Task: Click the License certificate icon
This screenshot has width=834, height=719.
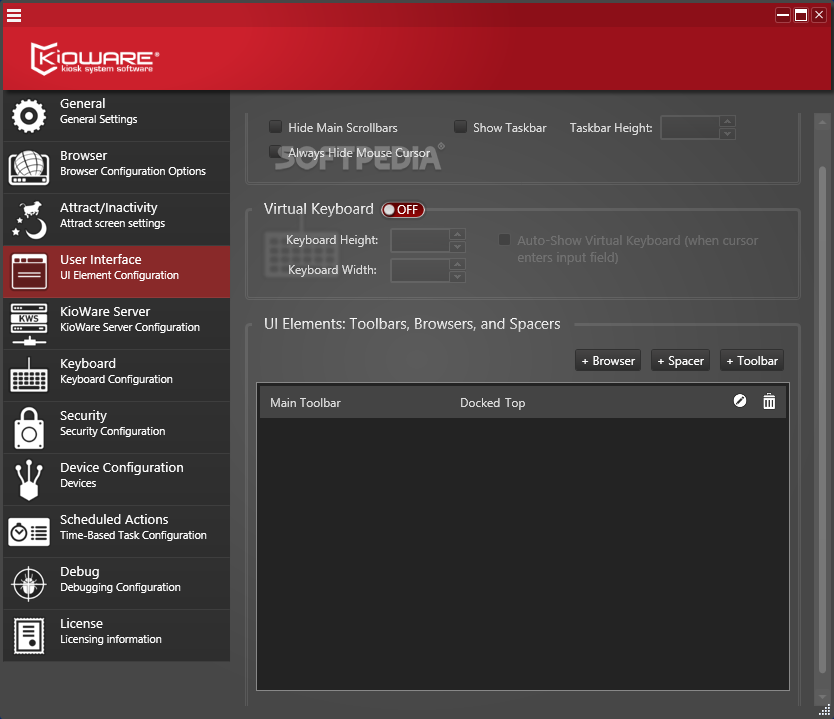Action: (29, 636)
